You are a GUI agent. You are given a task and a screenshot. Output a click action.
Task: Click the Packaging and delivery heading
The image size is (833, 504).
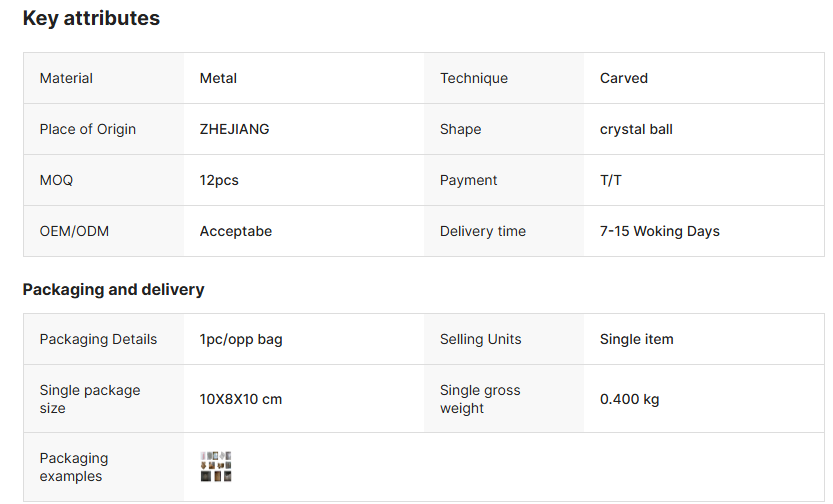[113, 289]
